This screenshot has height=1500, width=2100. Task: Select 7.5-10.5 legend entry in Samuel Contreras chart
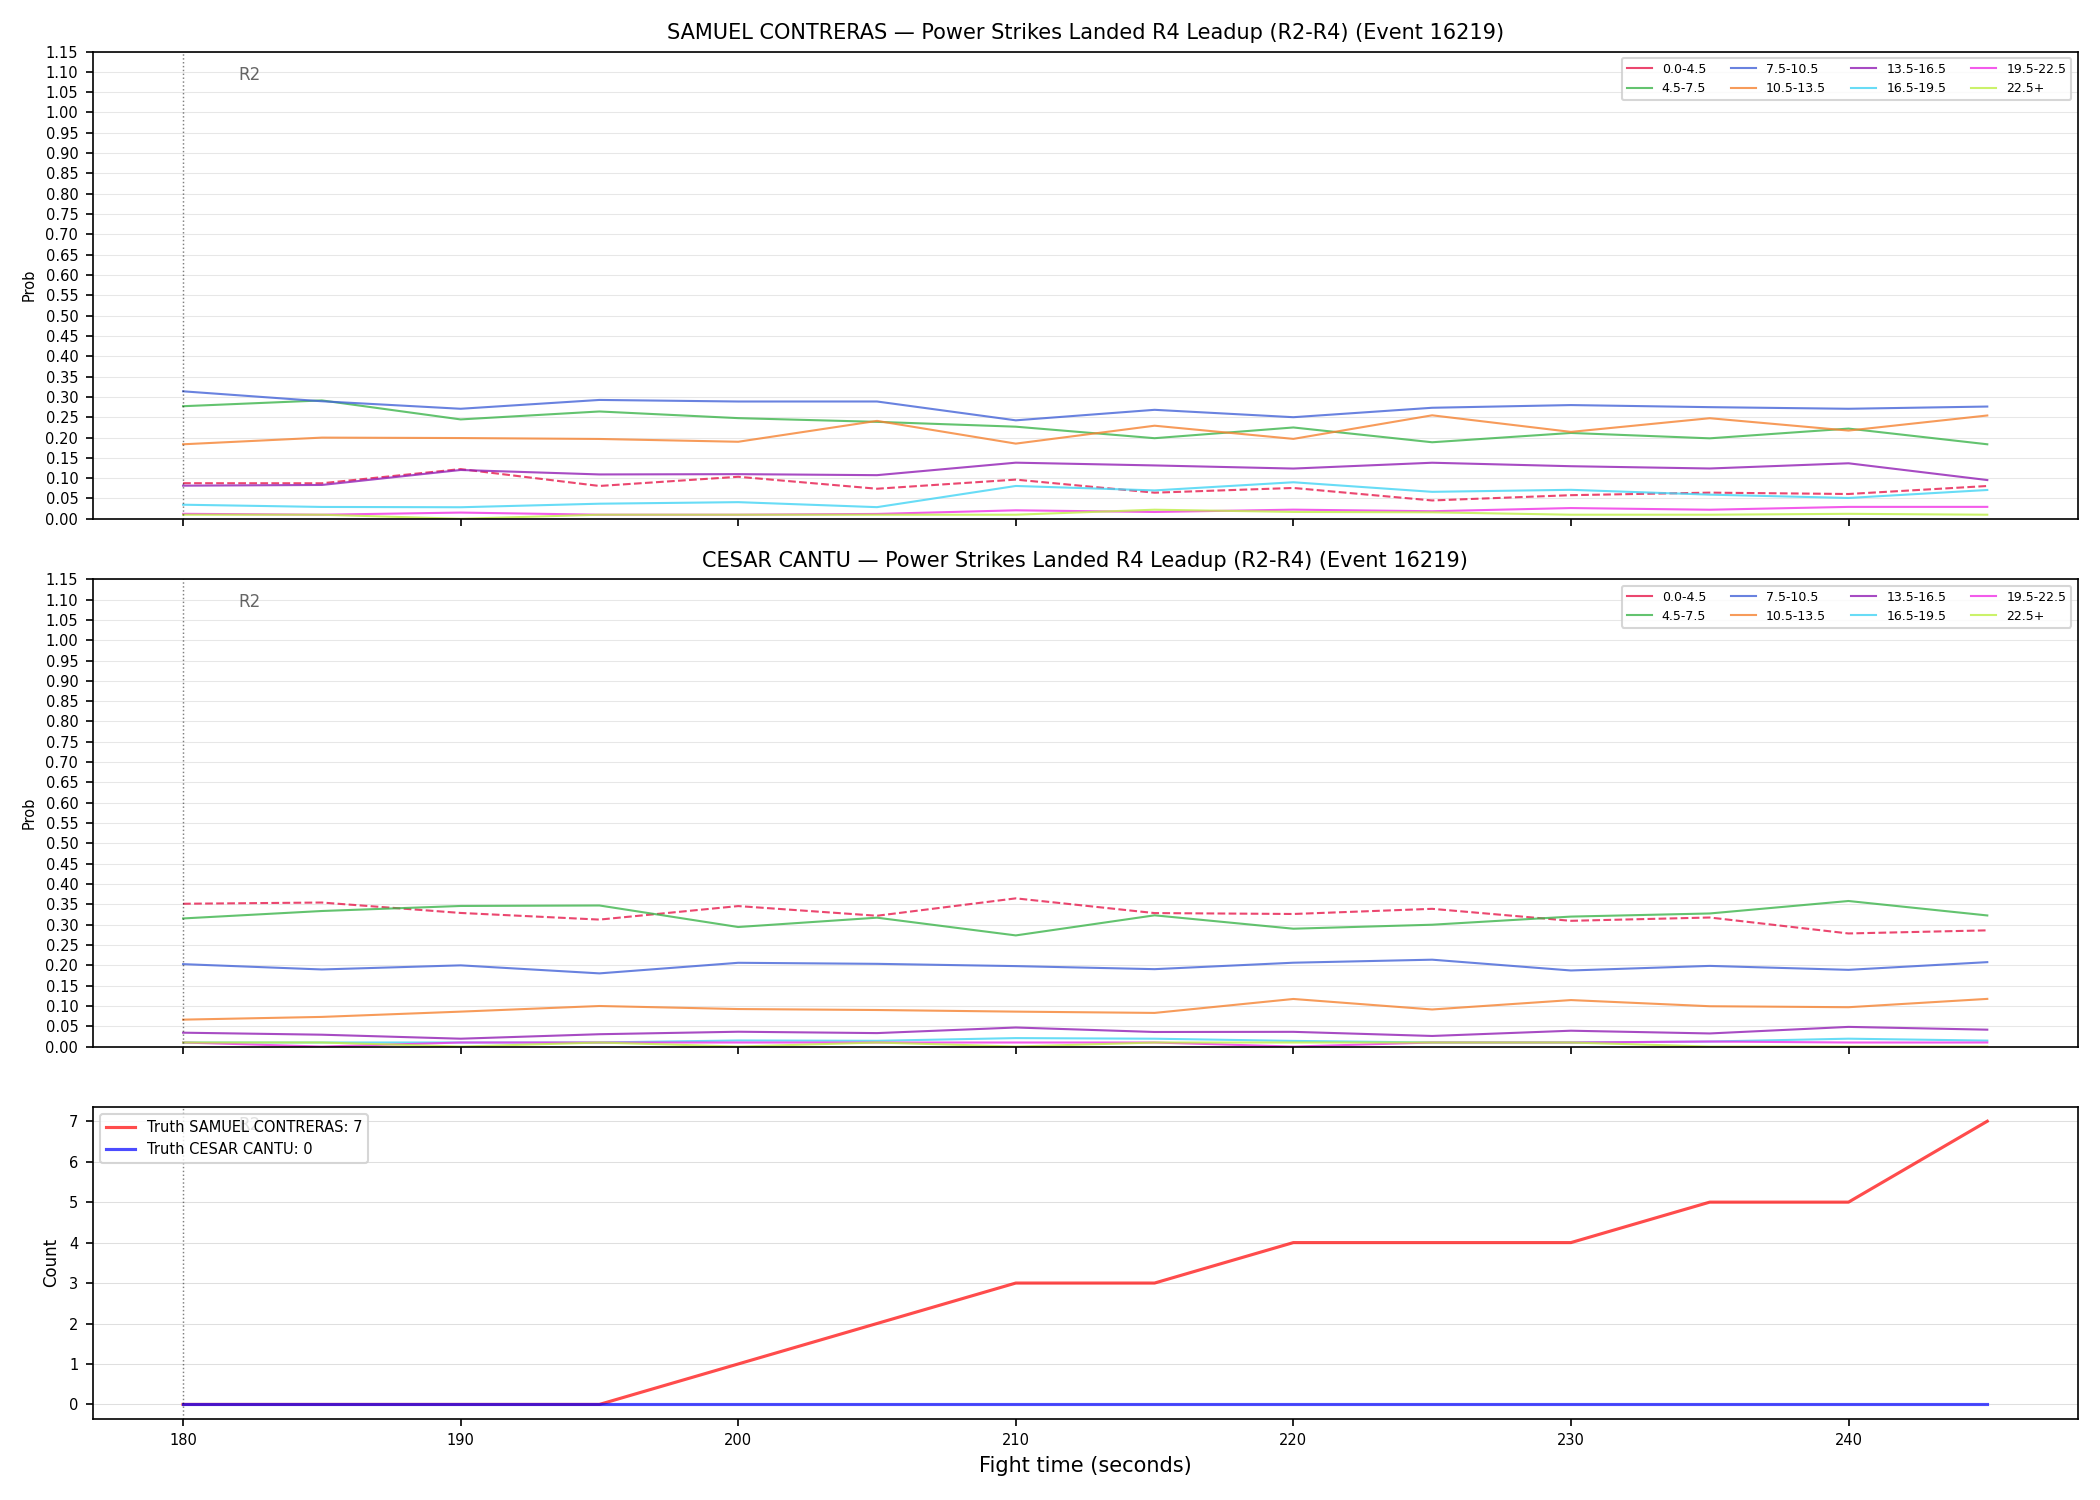(x=1776, y=69)
